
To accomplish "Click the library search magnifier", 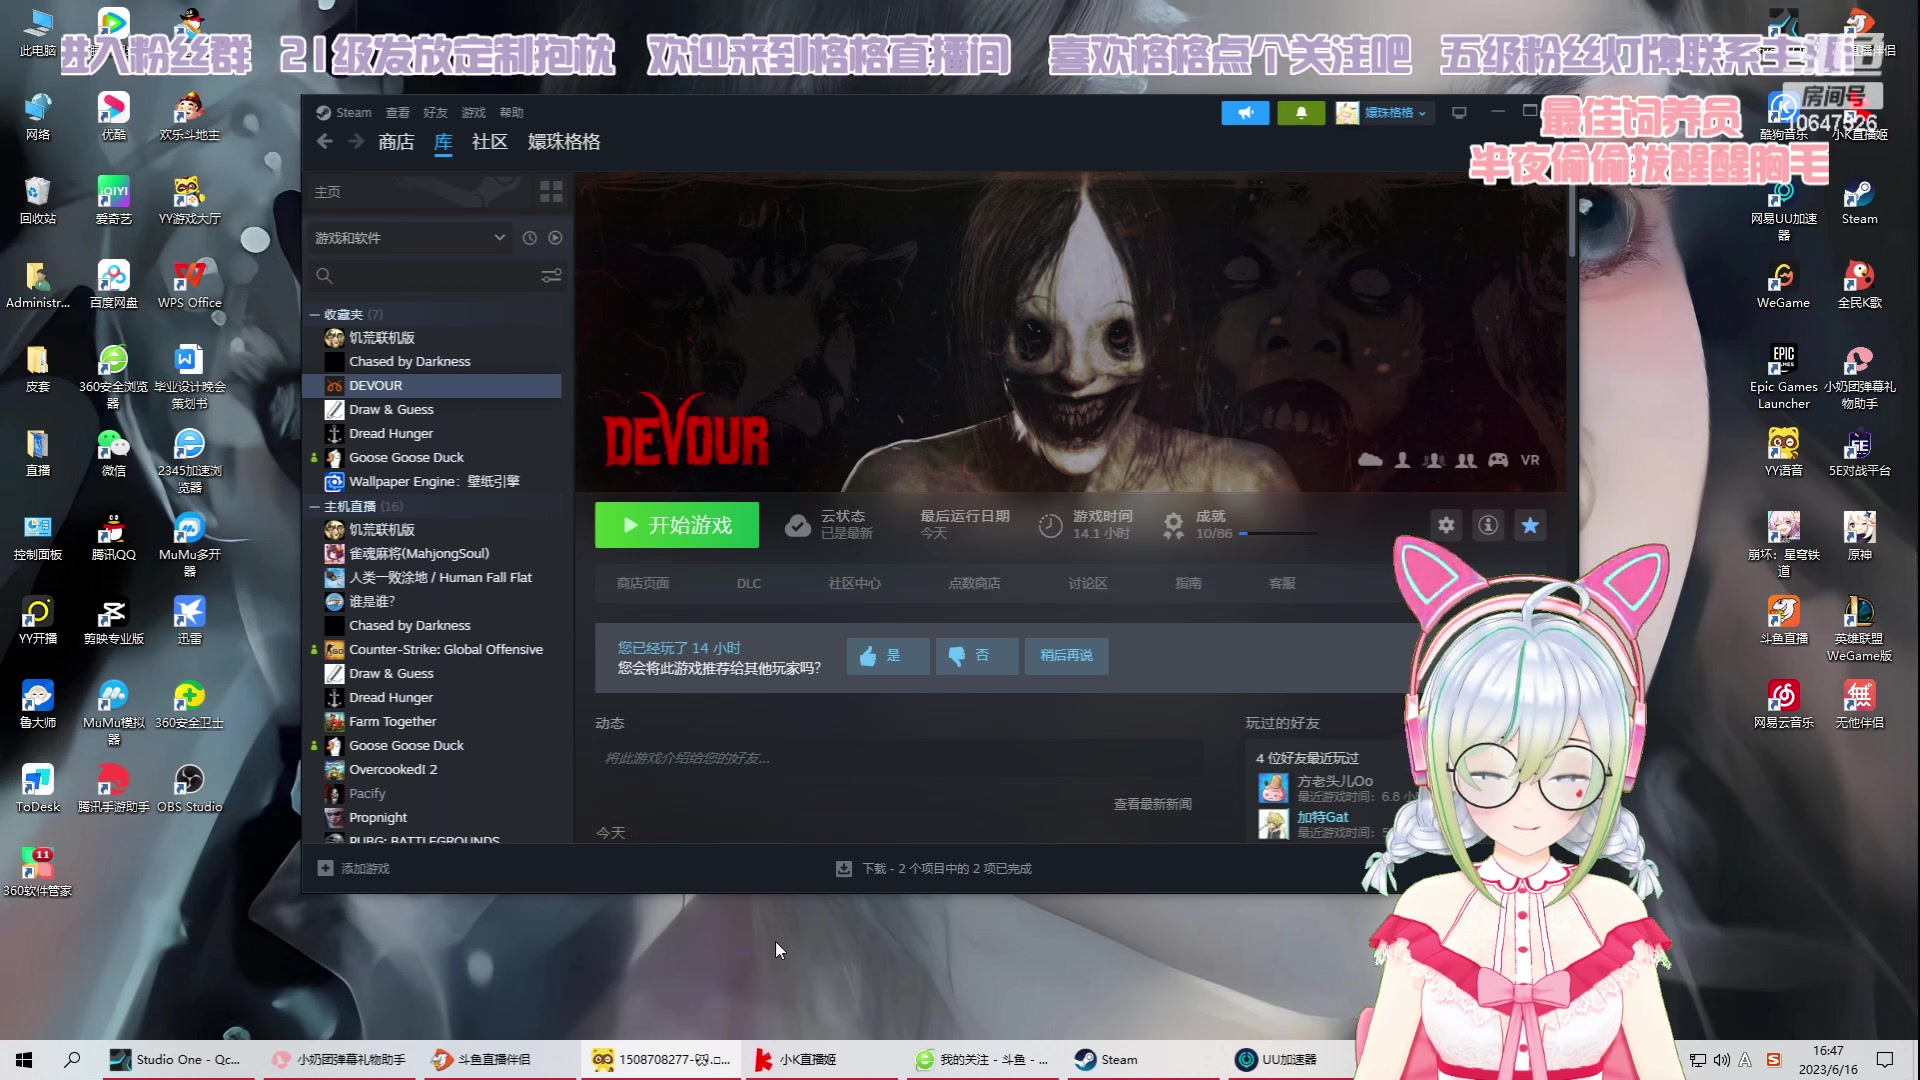I will (324, 275).
